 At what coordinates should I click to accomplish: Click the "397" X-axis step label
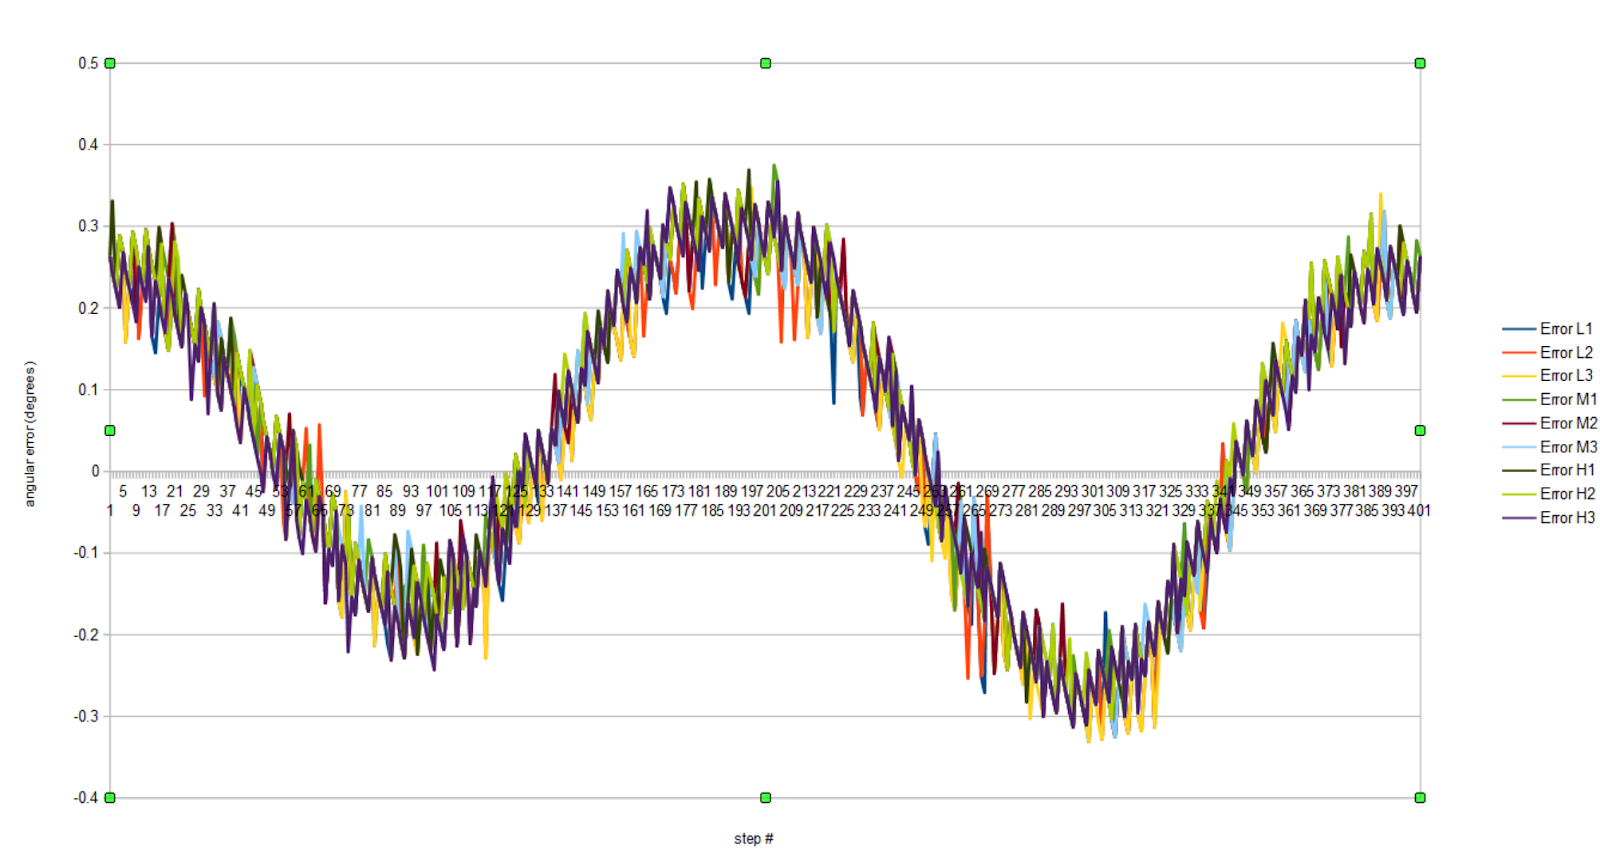pos(1406,491)
